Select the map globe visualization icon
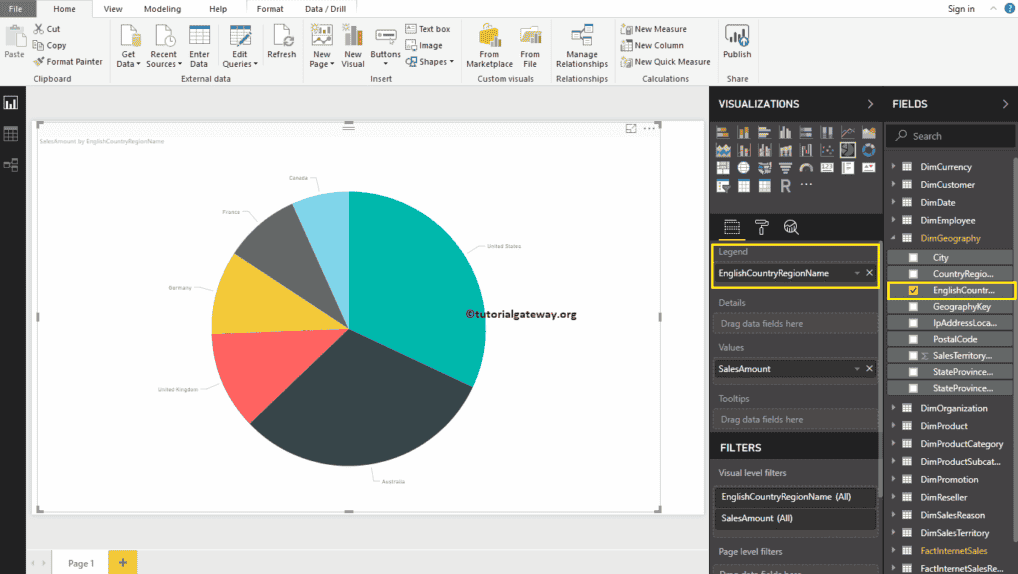The width and height of the screenshot is (1018, 574). [743, 168]
